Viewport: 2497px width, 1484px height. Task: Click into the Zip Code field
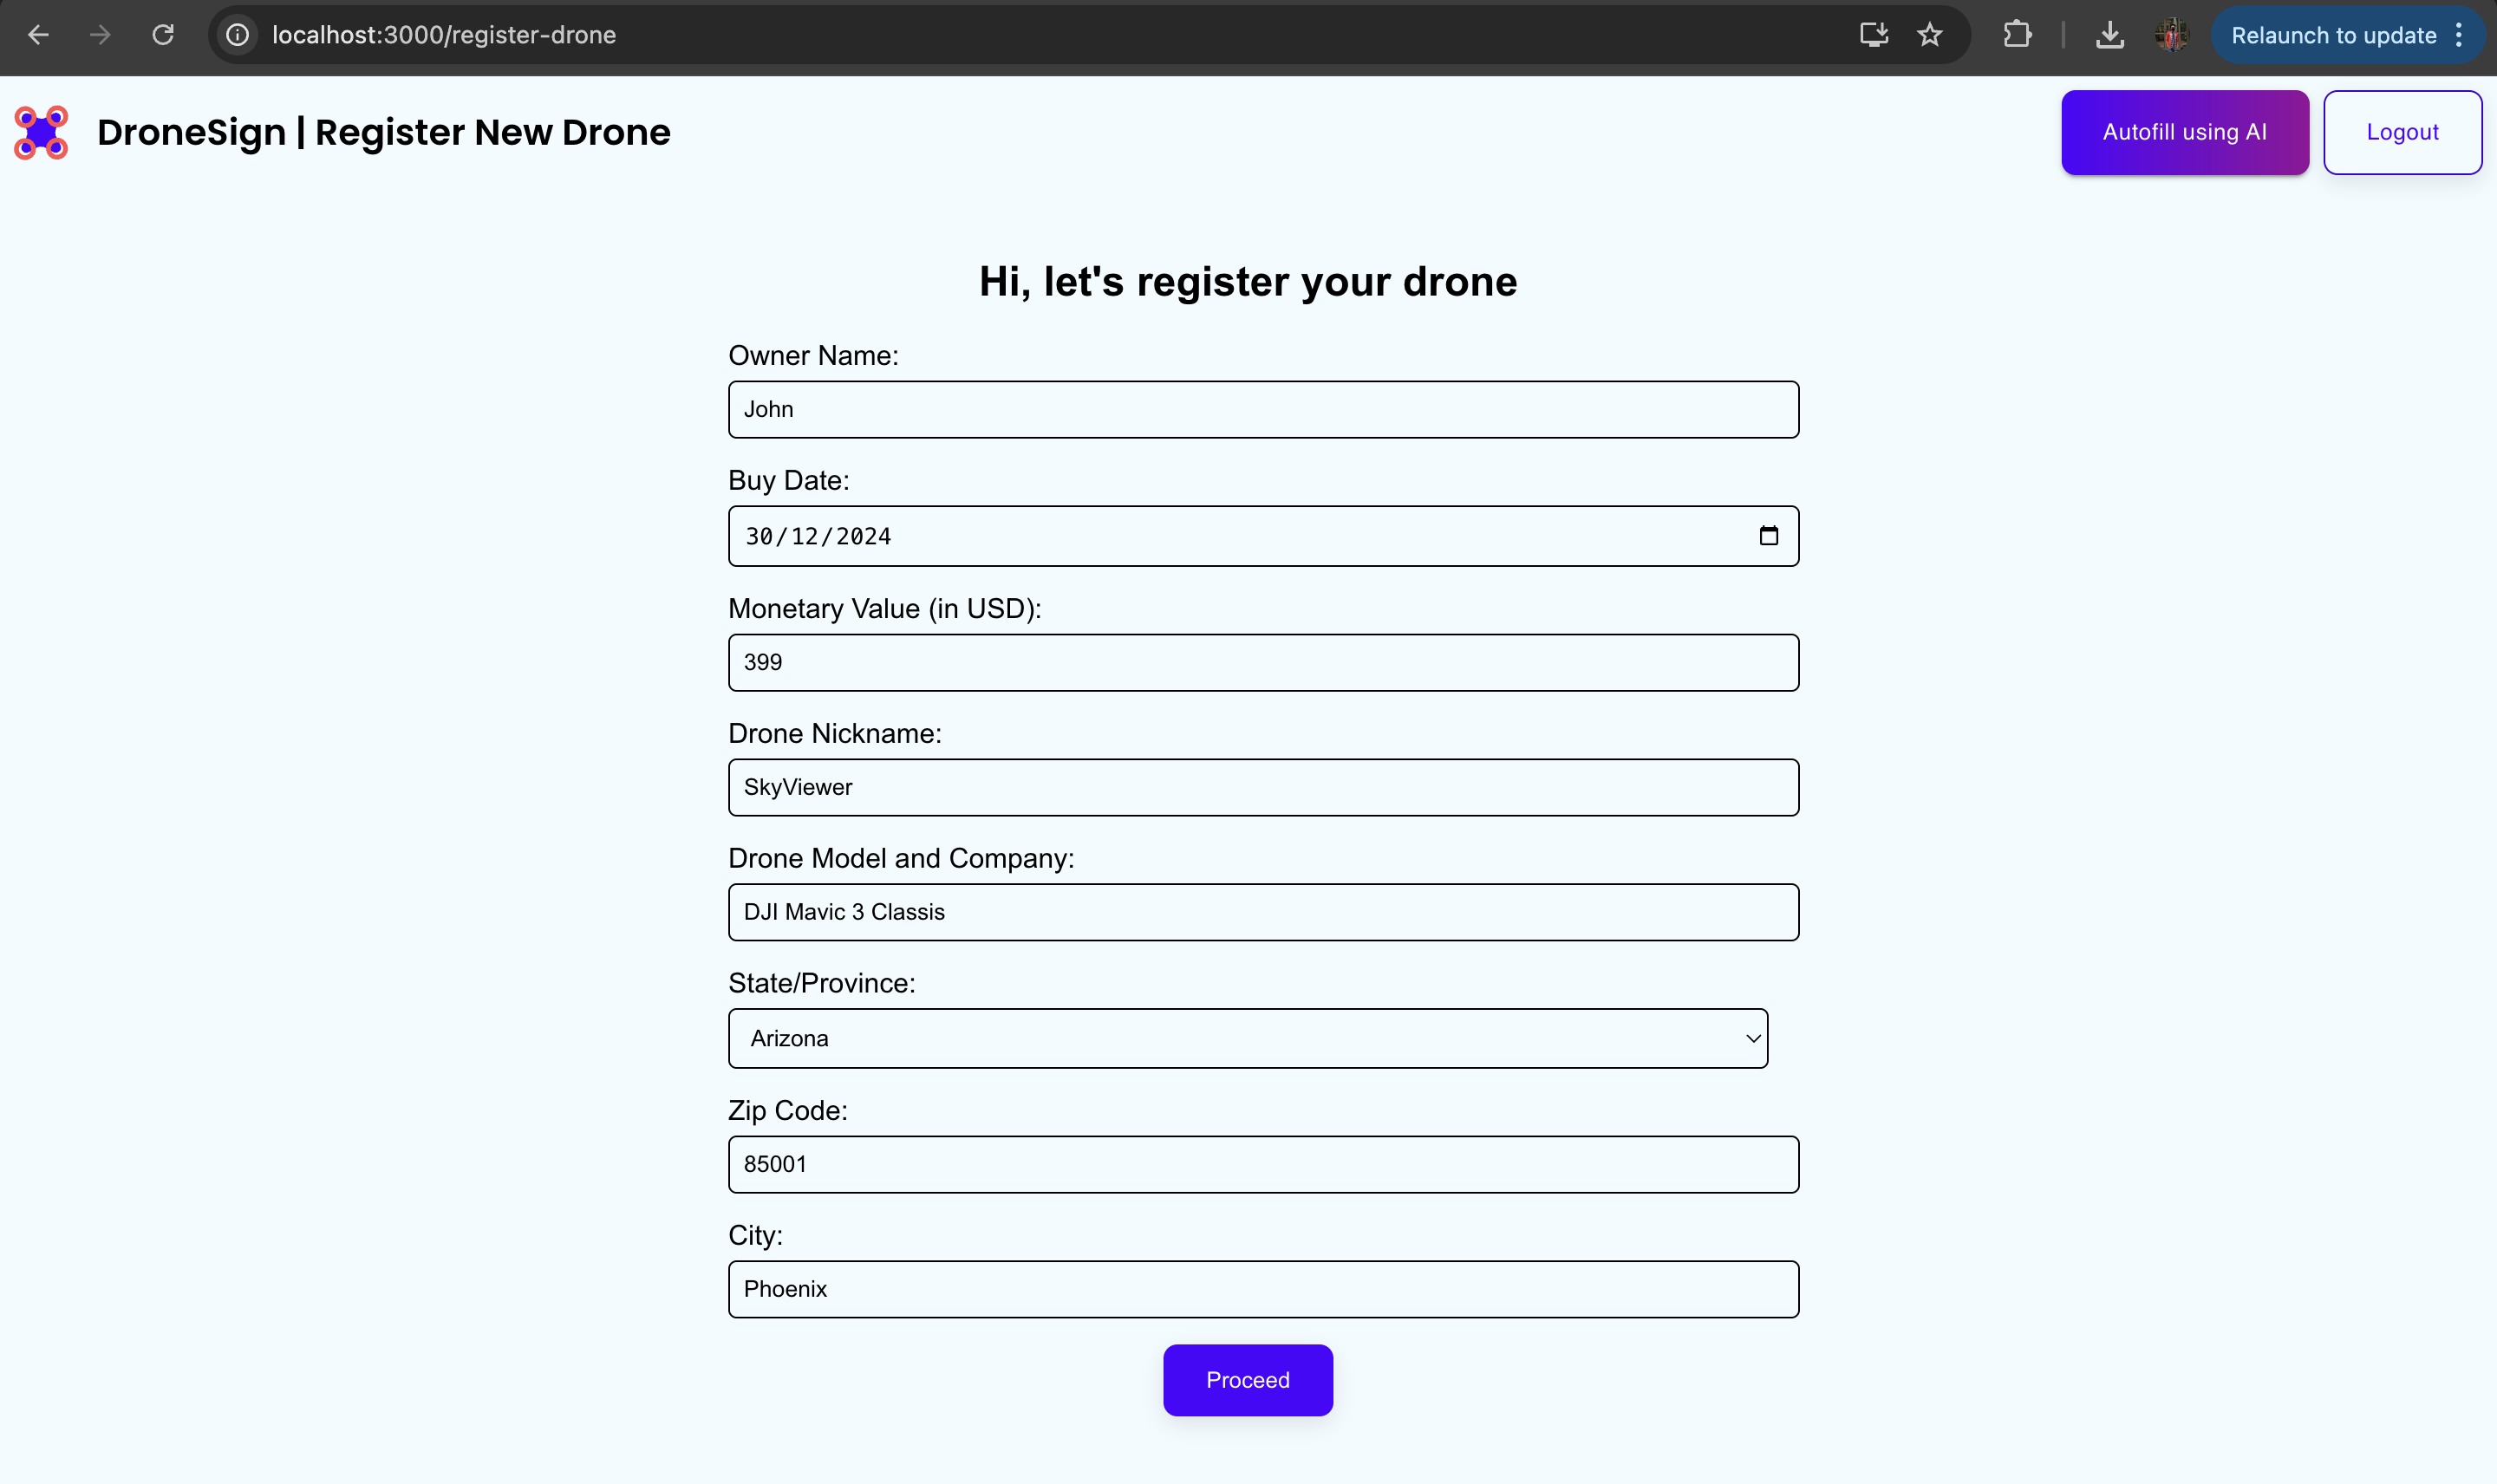(1262, 1164)
